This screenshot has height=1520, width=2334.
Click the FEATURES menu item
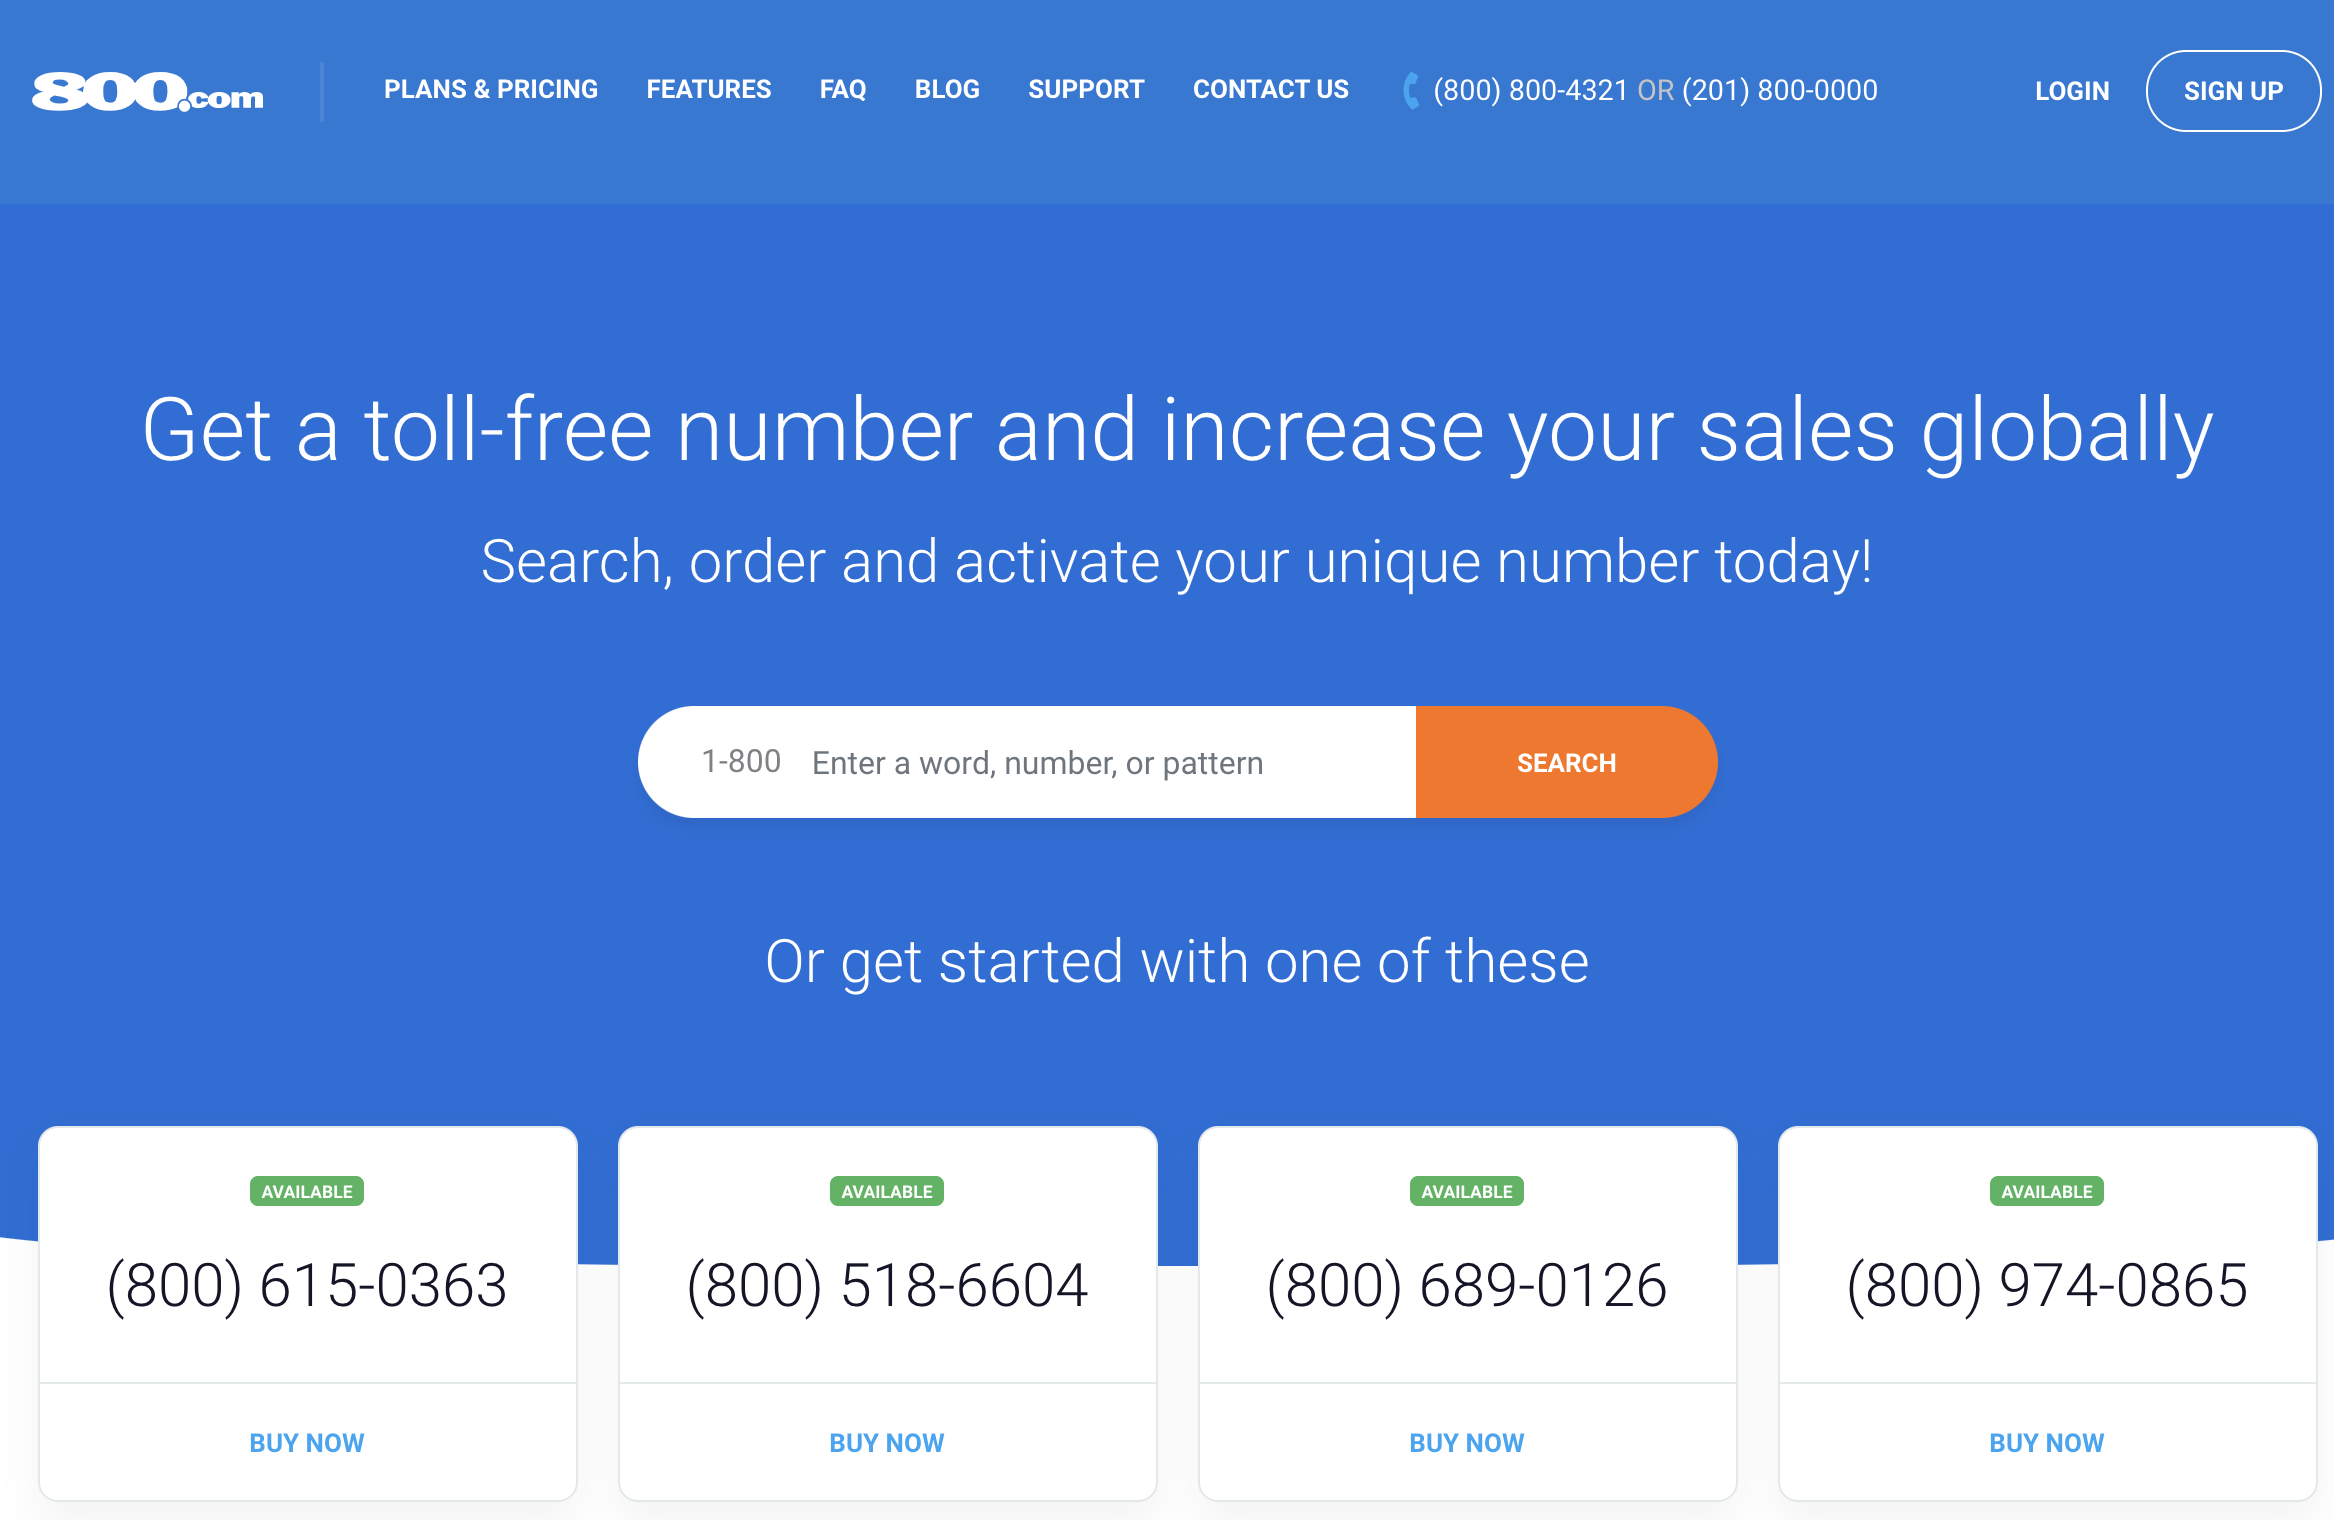click(x=709, y=92)
